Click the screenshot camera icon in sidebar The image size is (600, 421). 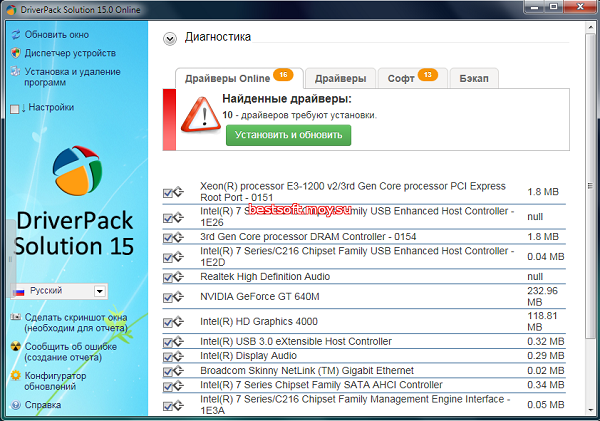15,318
